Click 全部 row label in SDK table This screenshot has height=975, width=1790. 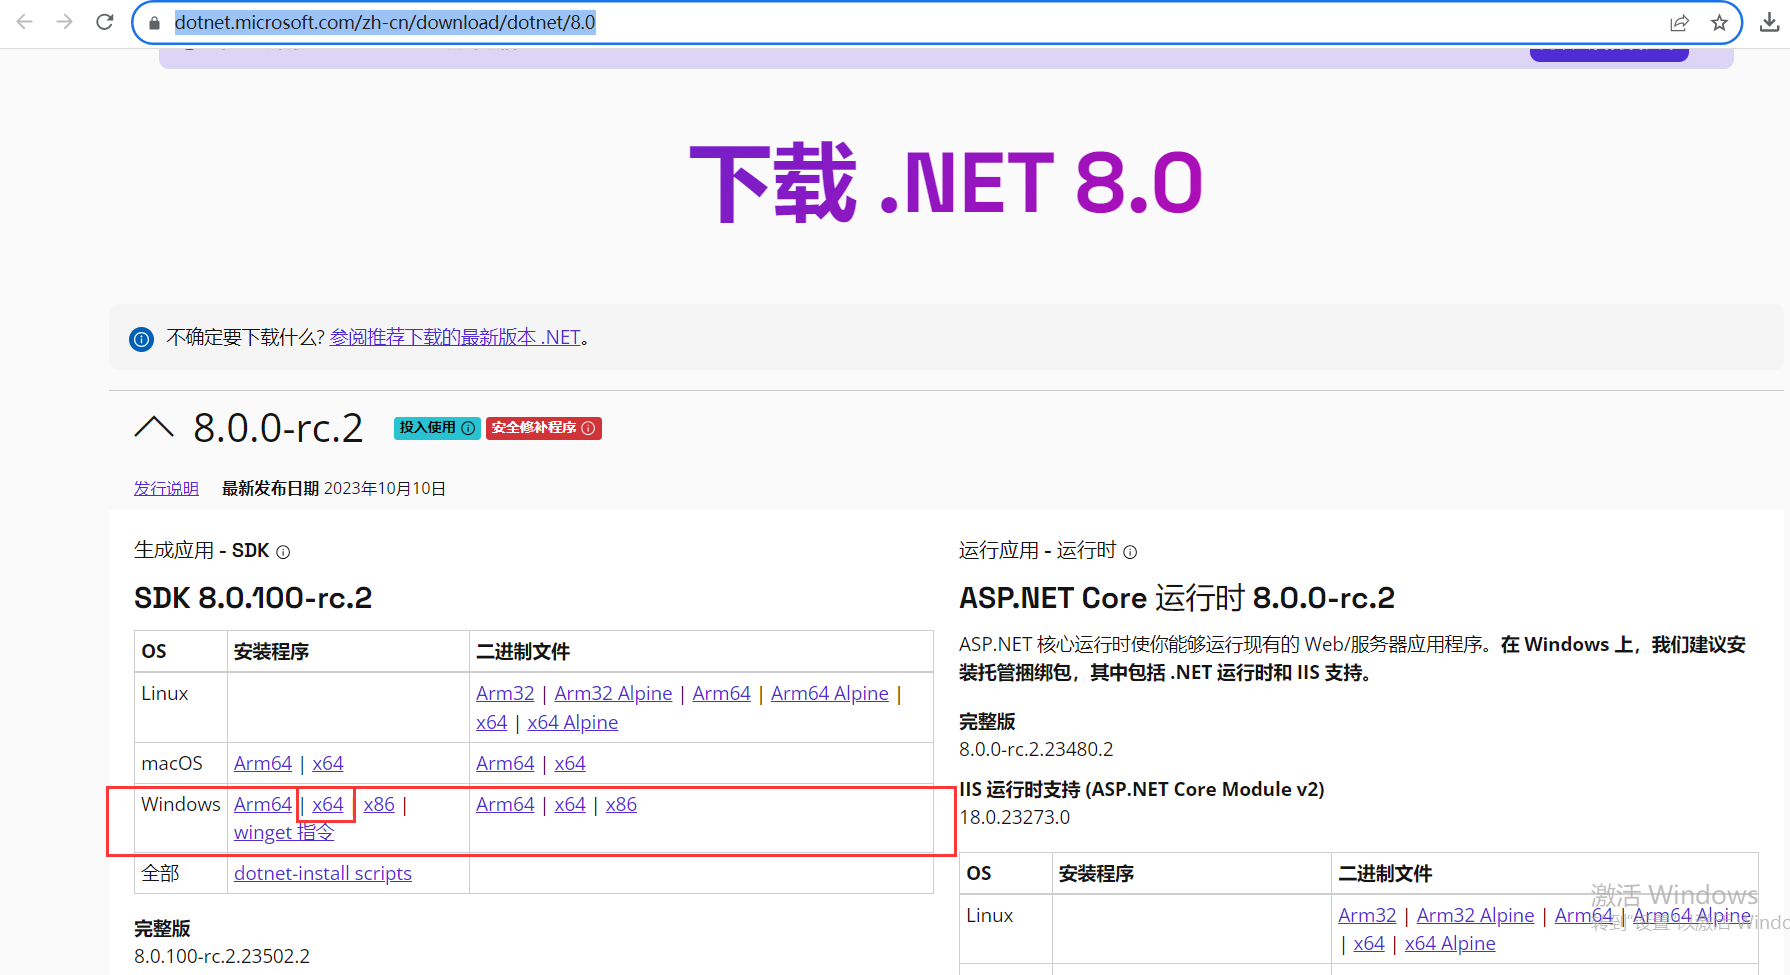click(x=160, y=873)
